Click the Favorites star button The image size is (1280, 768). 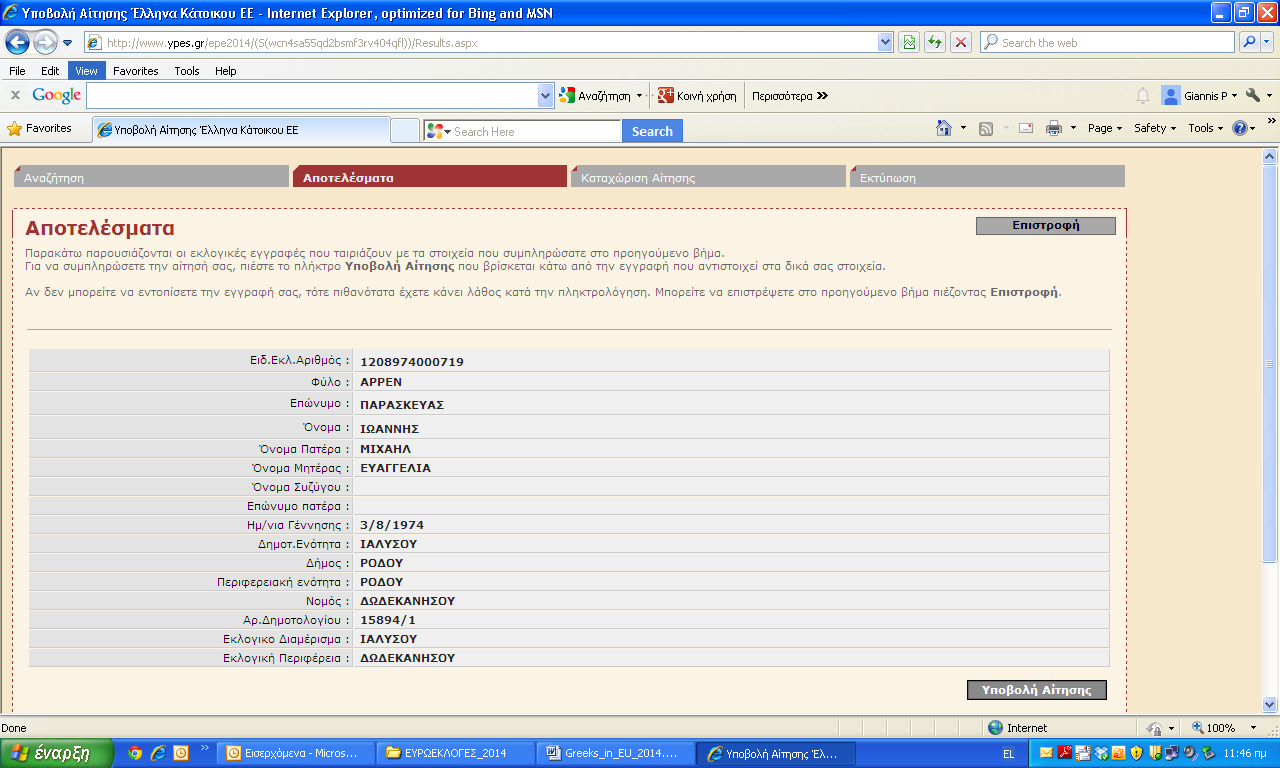(x=40, y=129)
